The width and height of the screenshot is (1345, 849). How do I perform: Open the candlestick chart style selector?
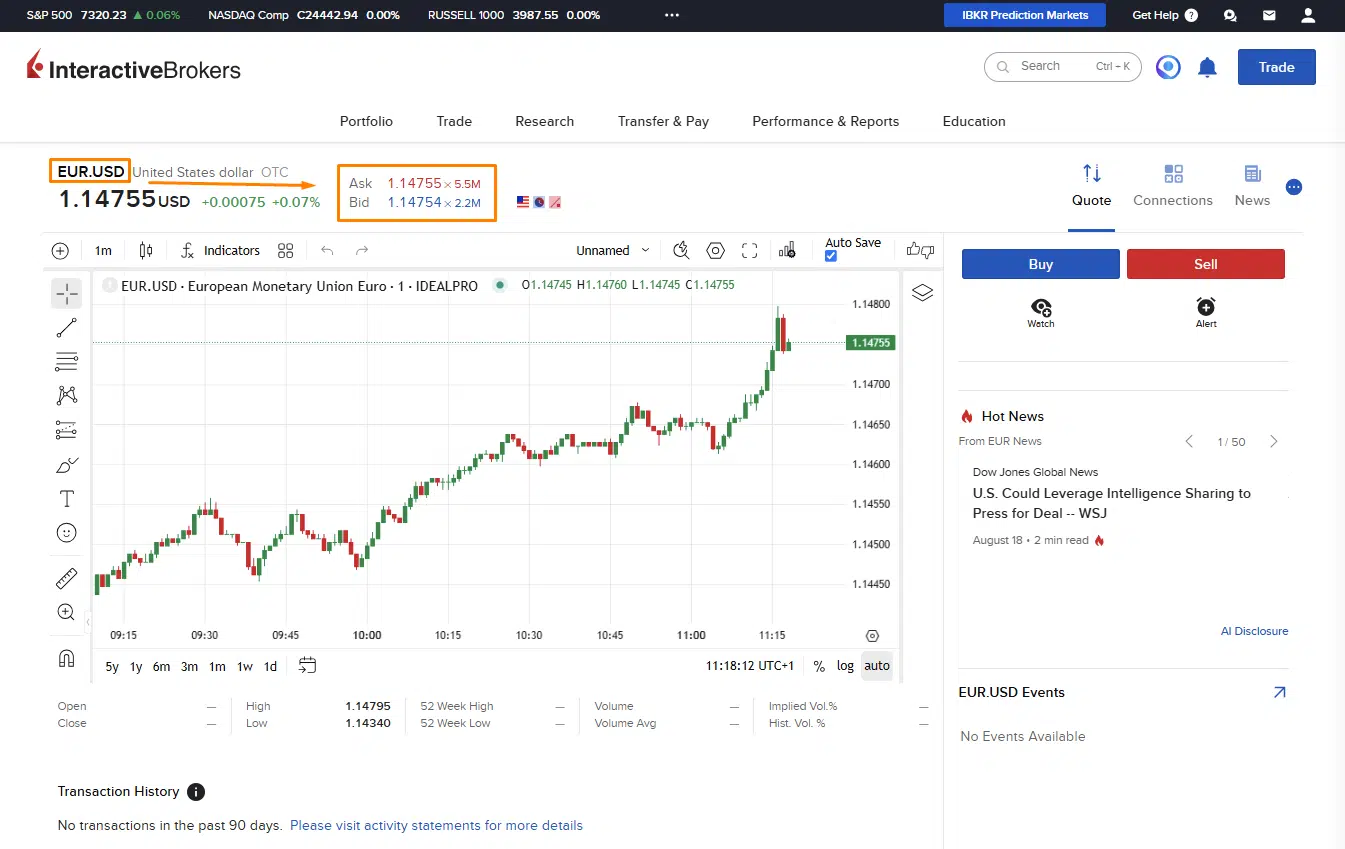click(146, 251)
